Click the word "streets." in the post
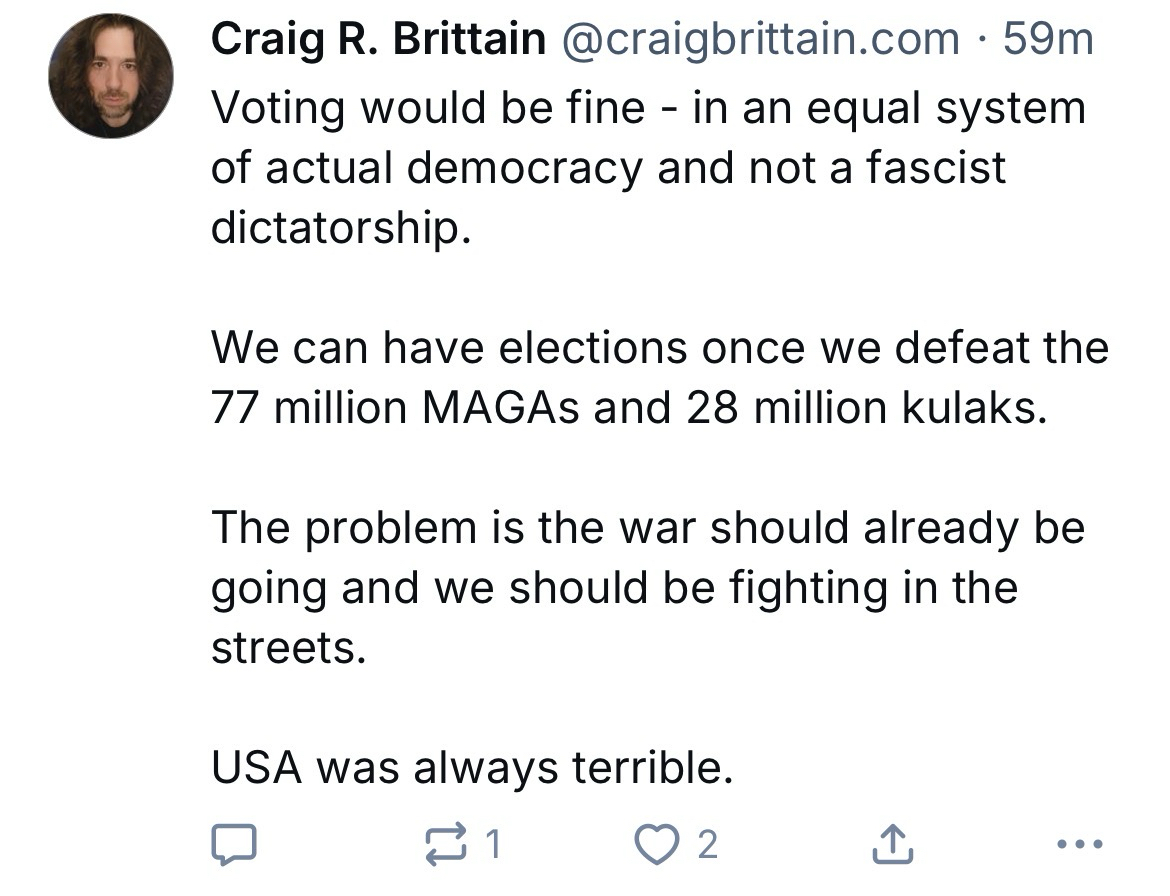Viewport: 1170px width, 896px height. [x=282, y=647]
